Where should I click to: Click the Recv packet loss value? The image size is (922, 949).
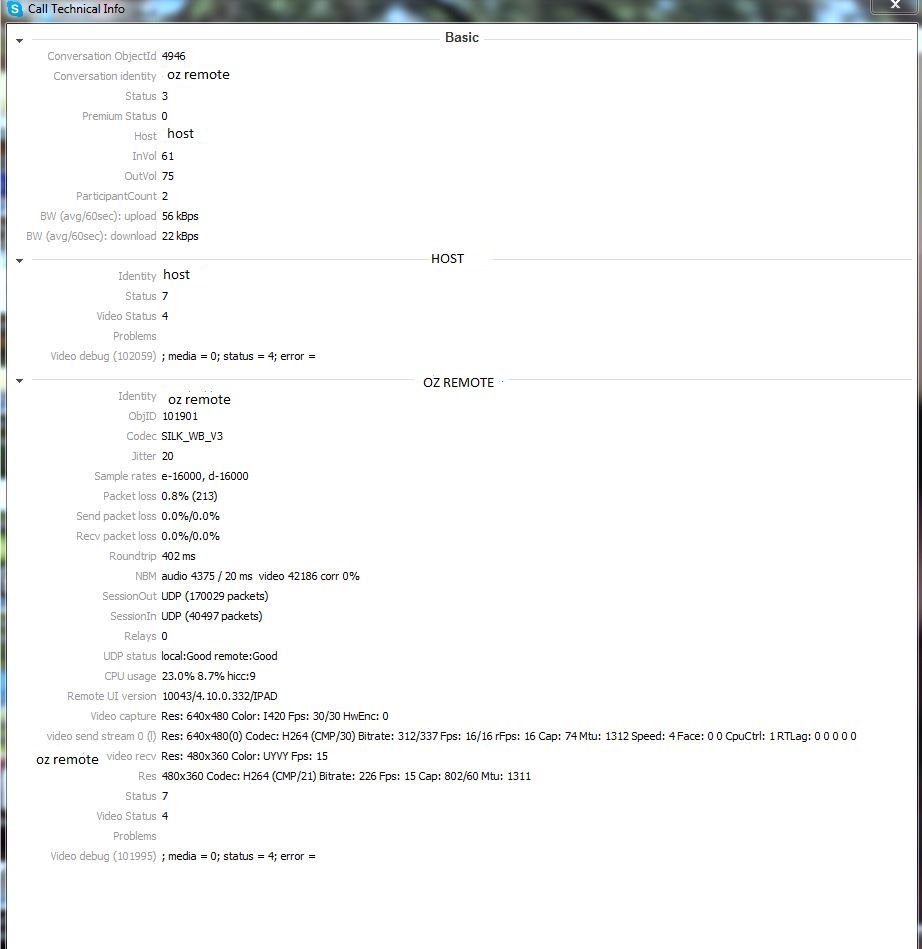[x=190, y=536]
